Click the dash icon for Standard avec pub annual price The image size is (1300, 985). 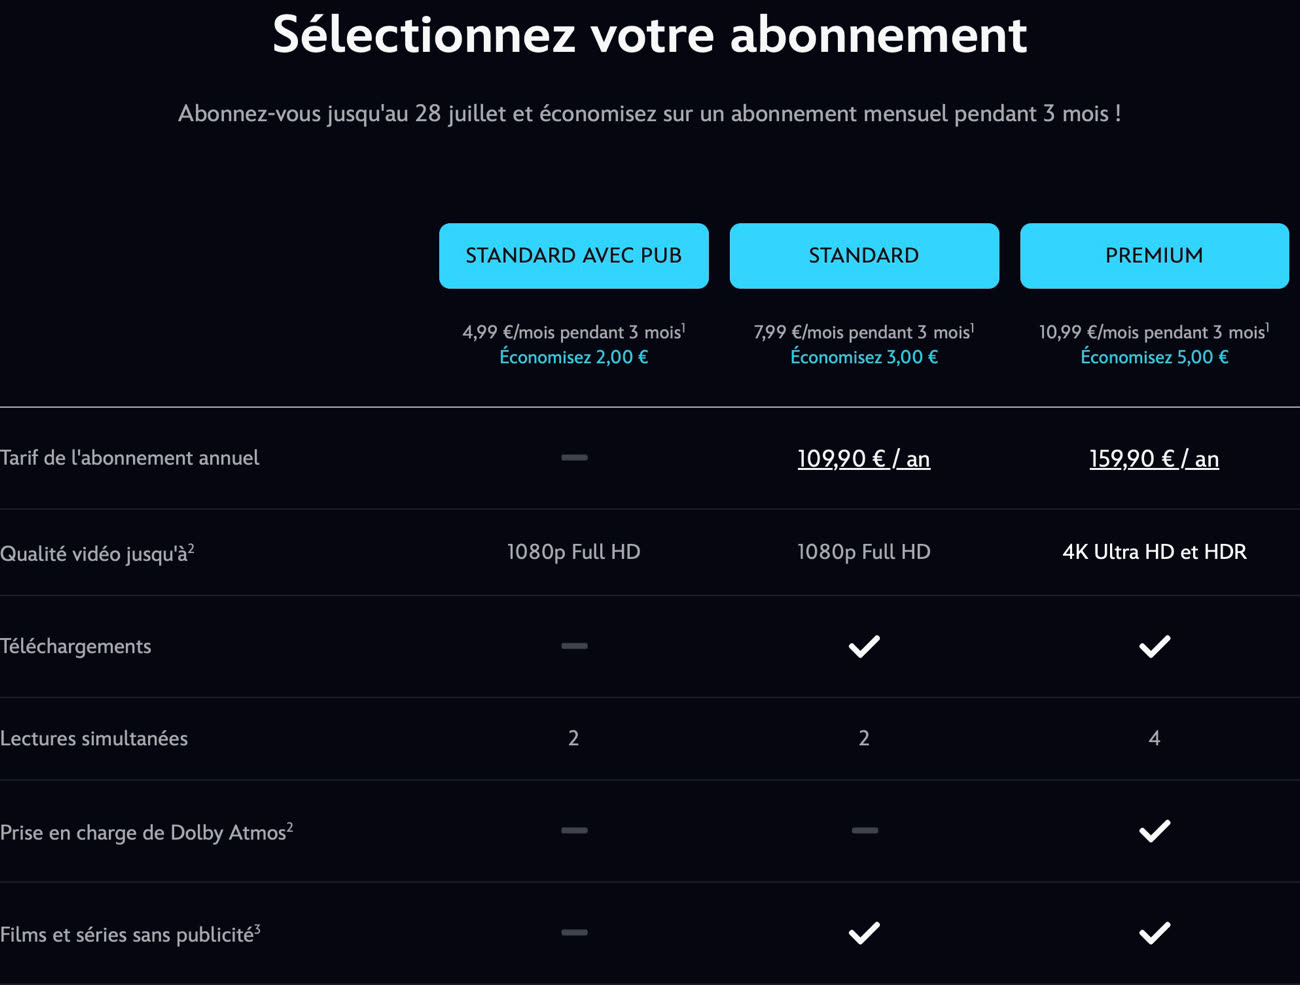pyautogui.click(x=574, y=458)
